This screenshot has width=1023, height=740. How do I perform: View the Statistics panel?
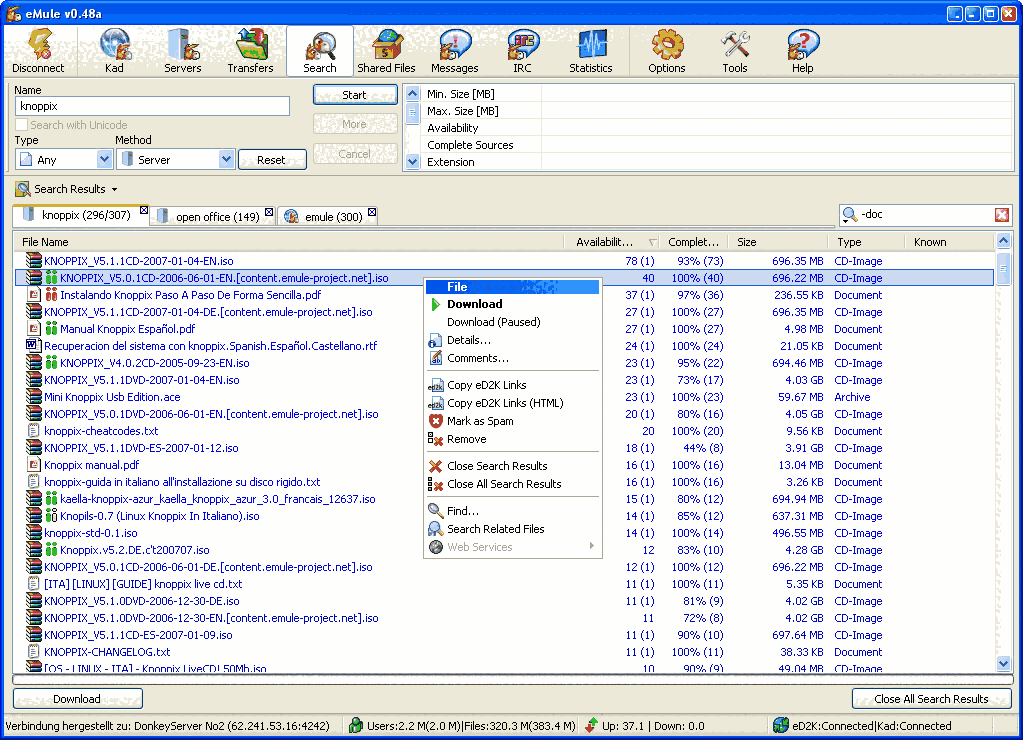pos(590,50)
